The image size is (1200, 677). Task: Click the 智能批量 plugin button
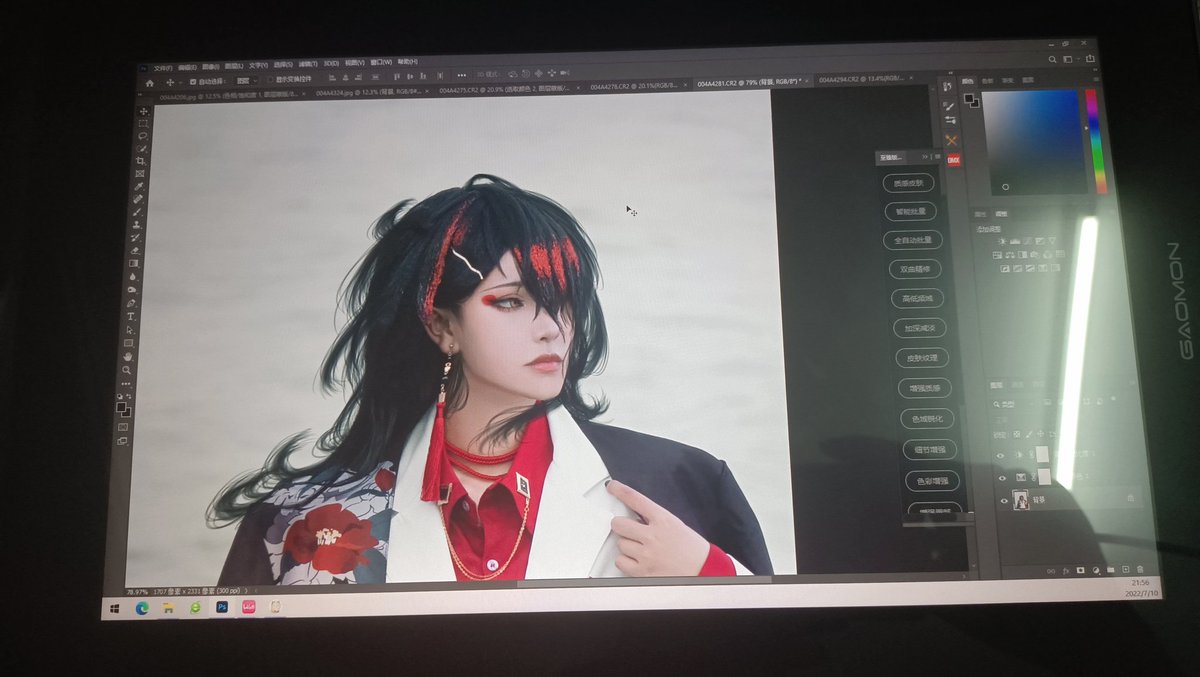pos(910,211)
